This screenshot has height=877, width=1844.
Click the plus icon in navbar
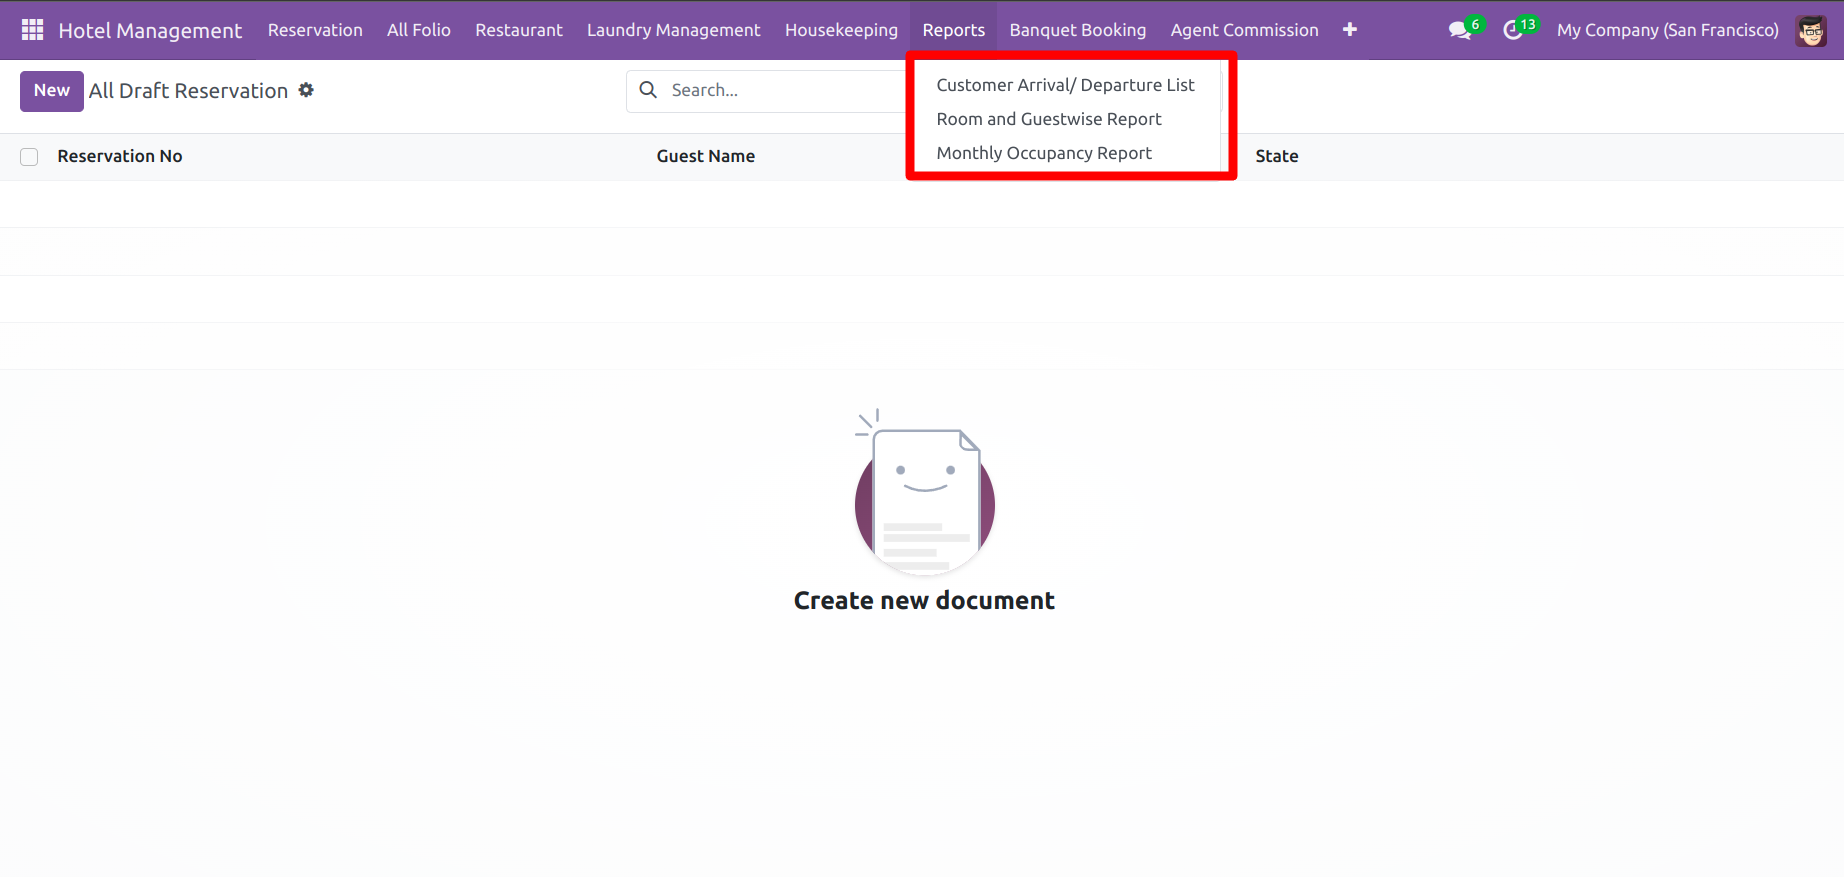pos(1349,30)
